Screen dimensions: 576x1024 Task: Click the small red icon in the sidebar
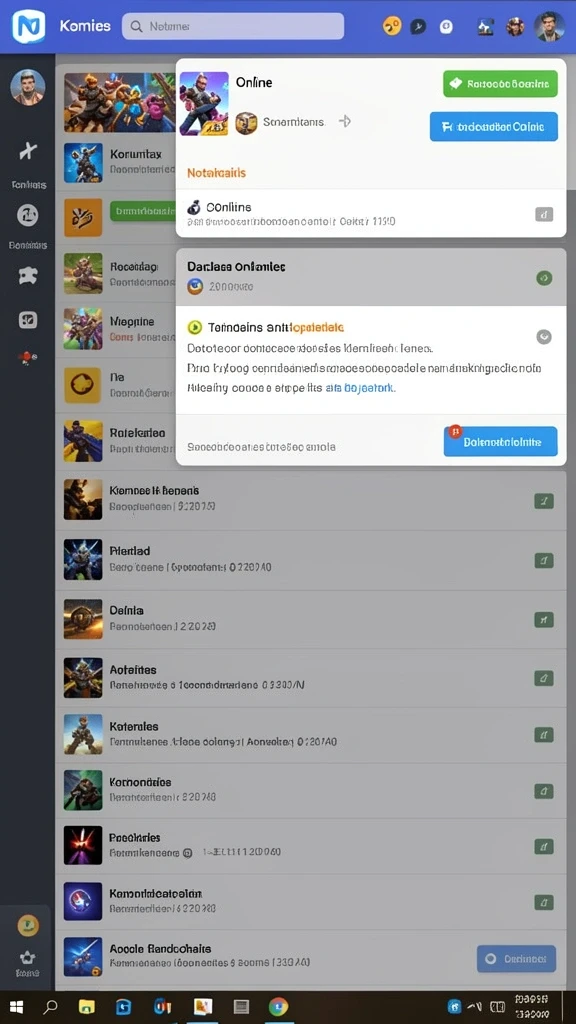(27, 357)
